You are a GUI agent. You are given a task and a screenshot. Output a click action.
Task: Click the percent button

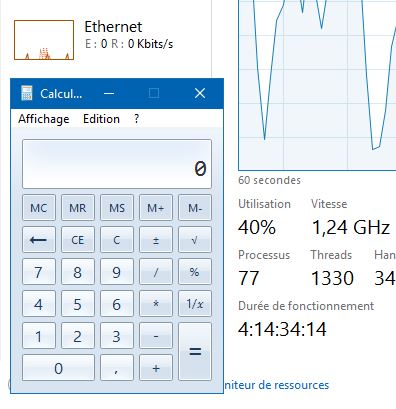click(x=195, y=272)
